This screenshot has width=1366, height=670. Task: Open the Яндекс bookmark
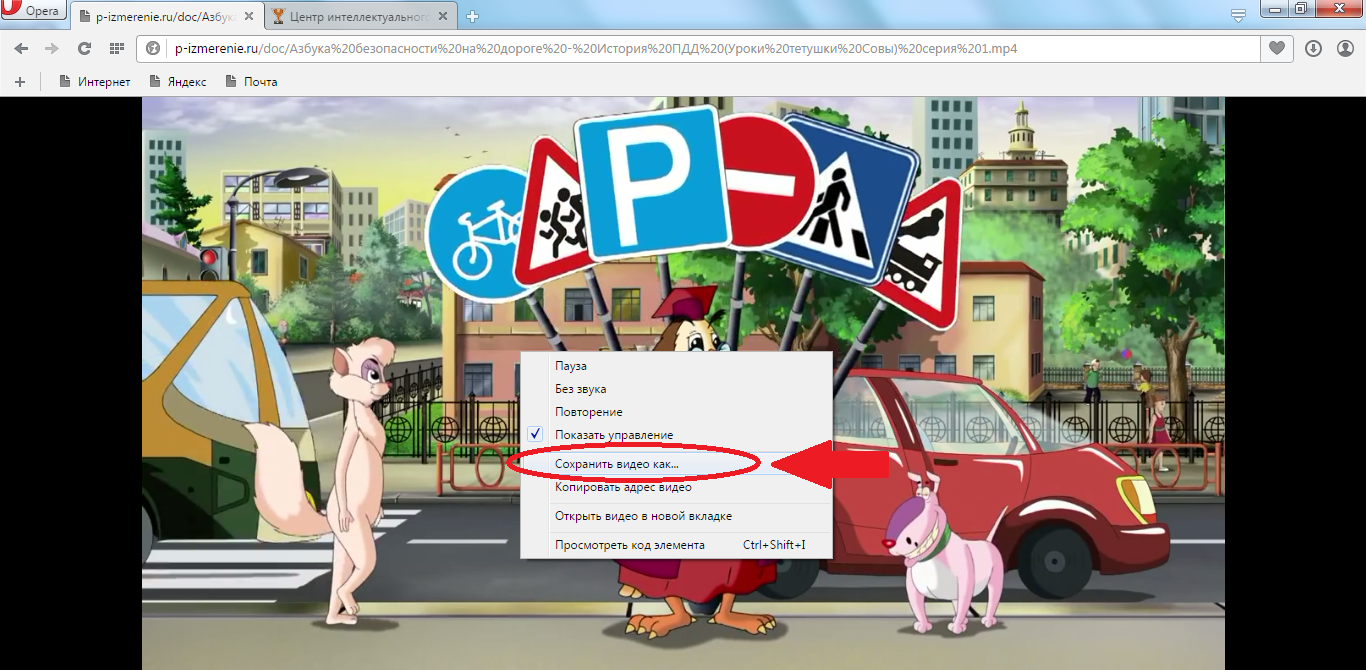178,81
